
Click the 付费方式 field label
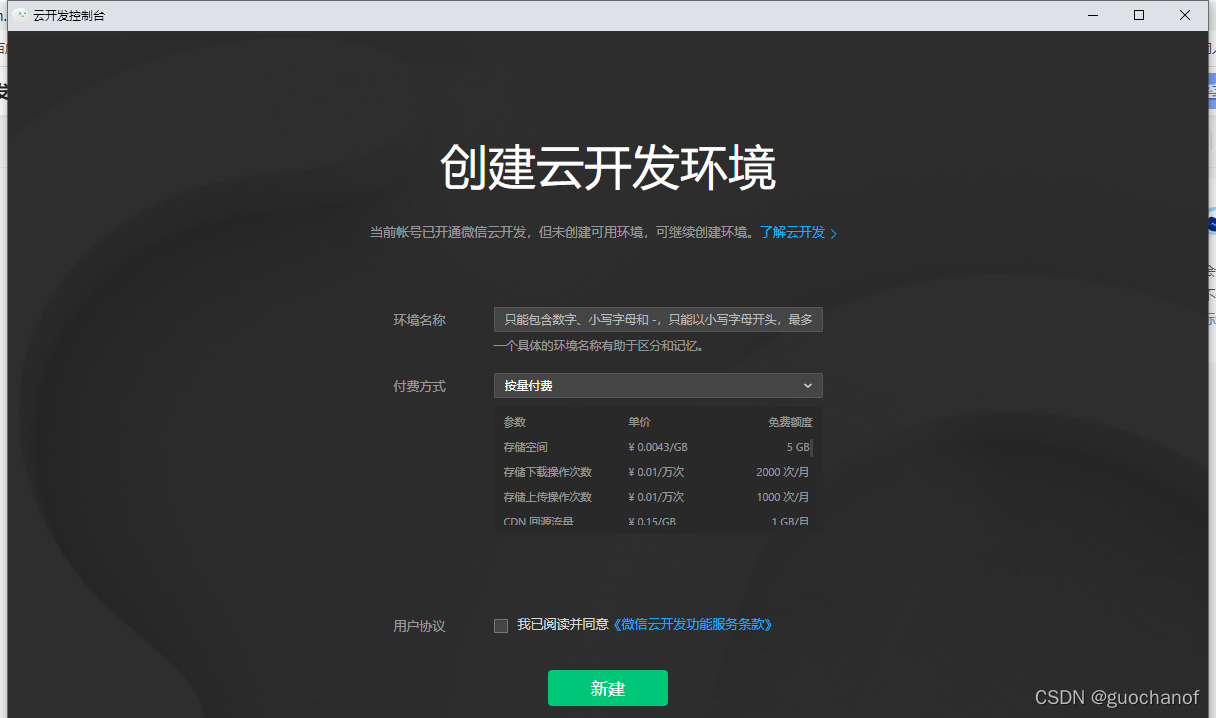(419, 386)
